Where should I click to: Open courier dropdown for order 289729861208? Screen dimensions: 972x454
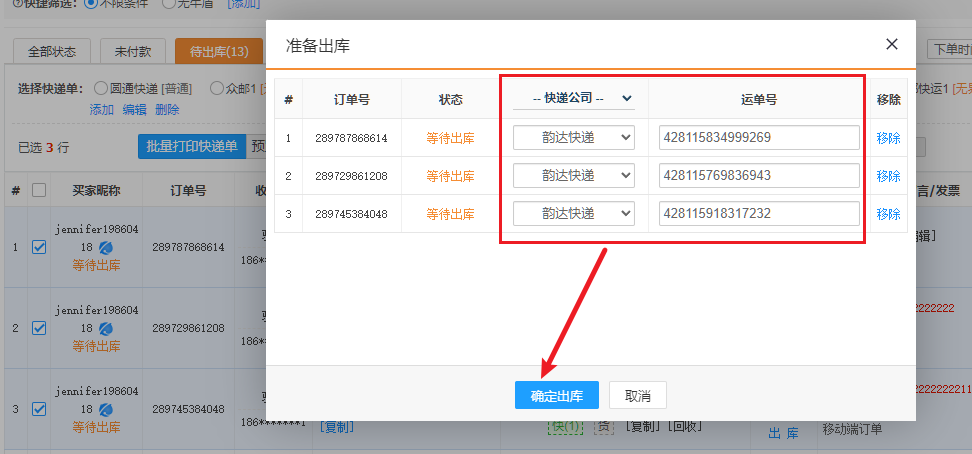(573, 175)
